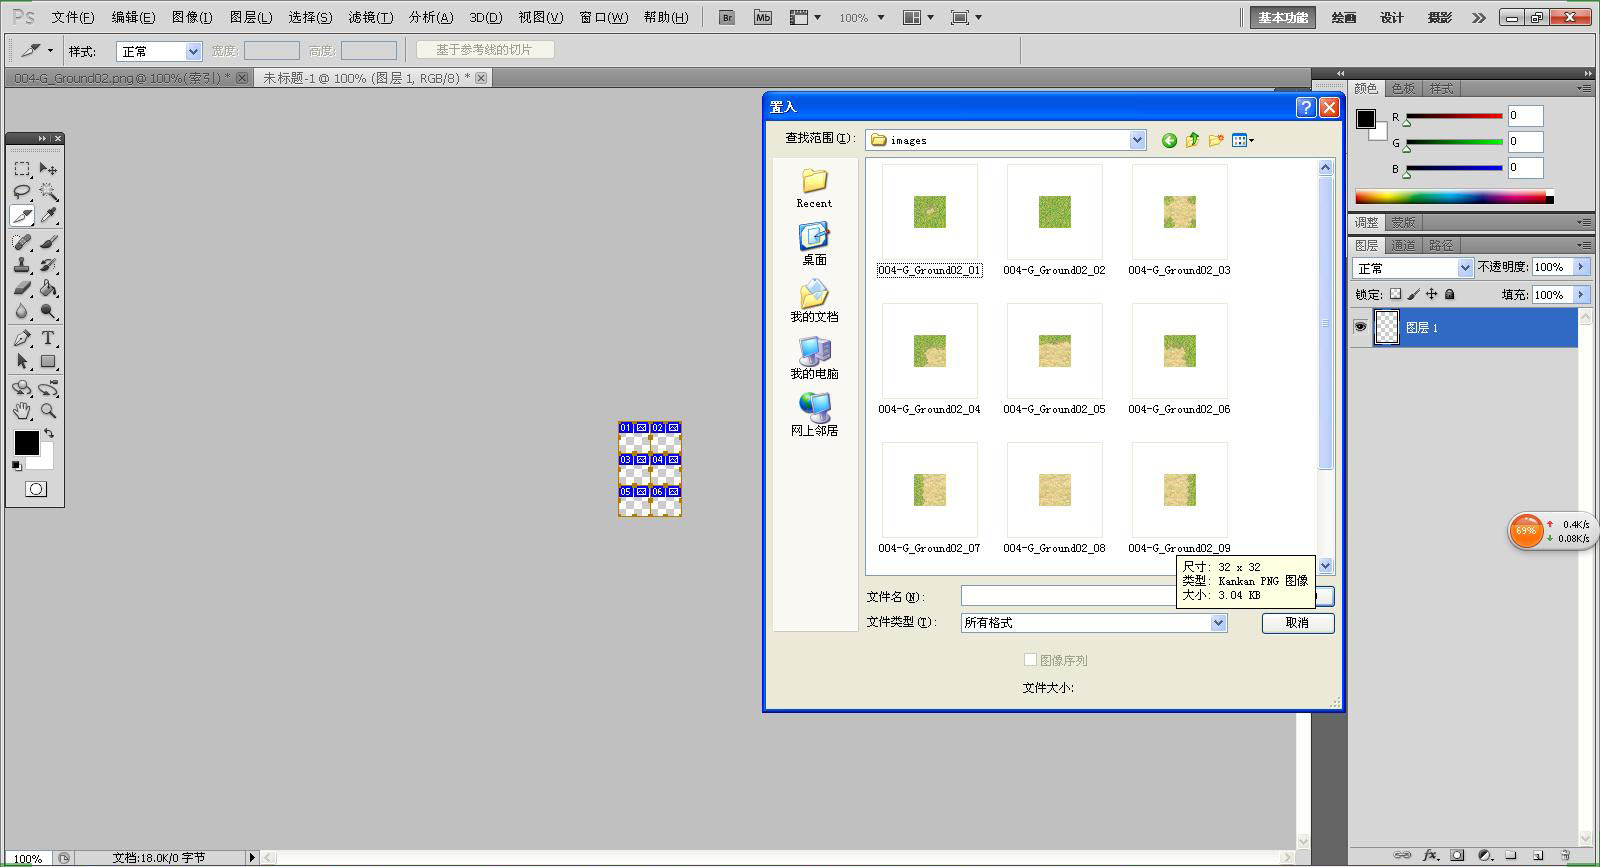Select the Pen tool
1600x867 pixels.
click(22, 338)
